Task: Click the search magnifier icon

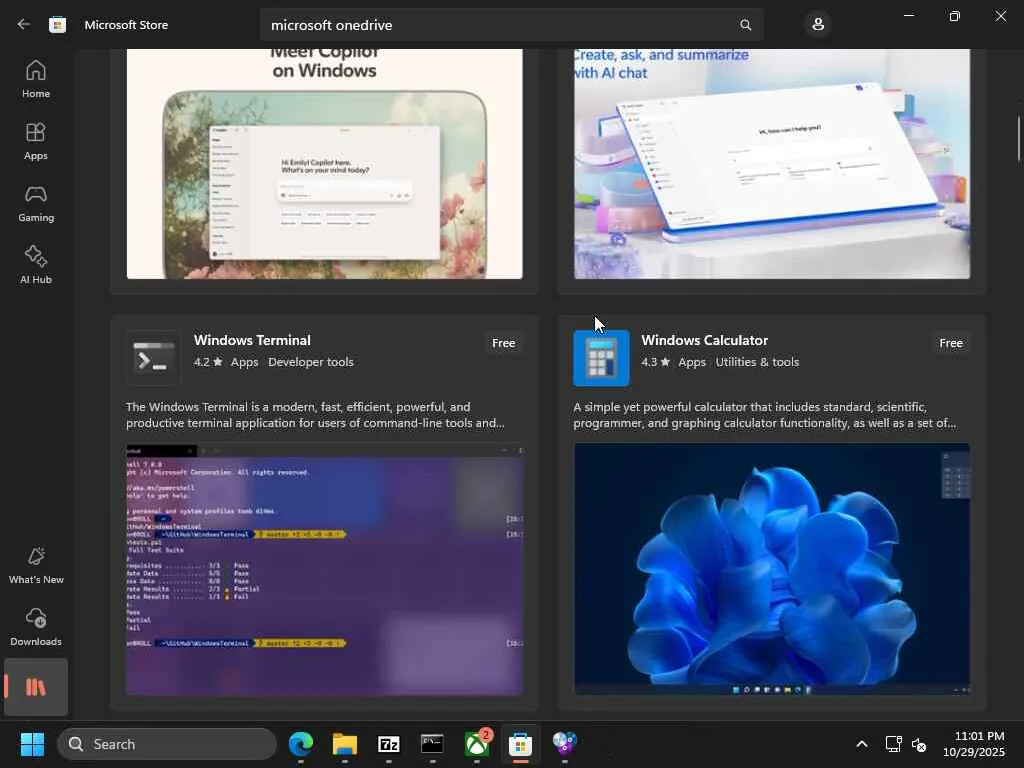Action: [745, 25]
